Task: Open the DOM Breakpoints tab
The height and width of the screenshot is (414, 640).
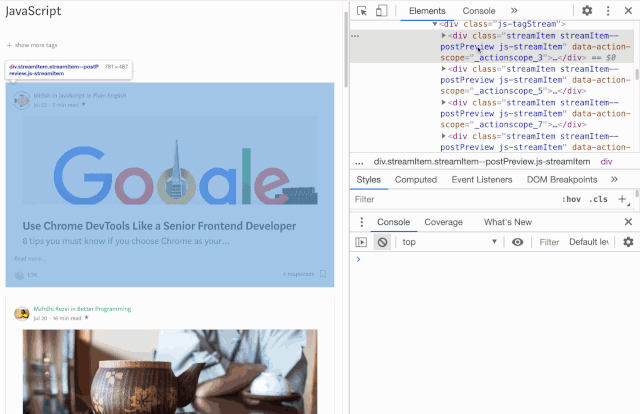Action: tap(562, 180)
